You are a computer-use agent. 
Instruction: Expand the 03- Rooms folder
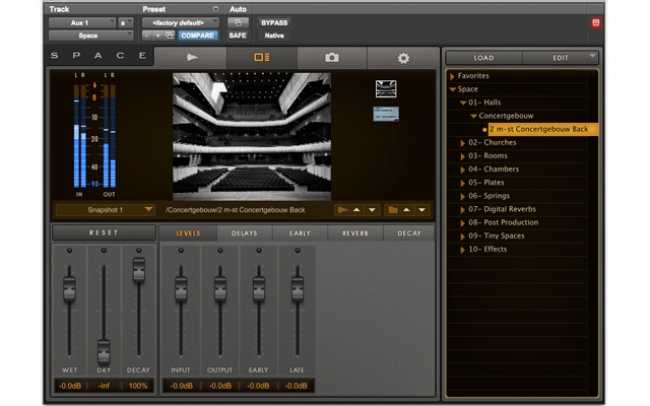coord(463,156)
